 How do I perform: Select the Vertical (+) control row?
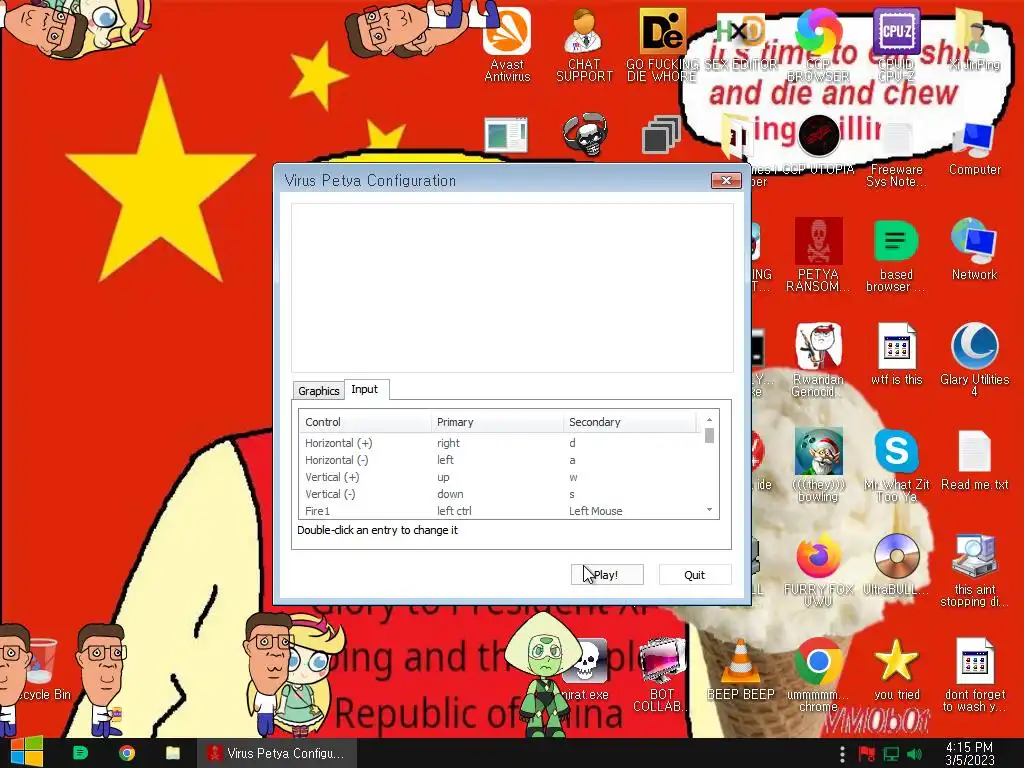[500, 477]
